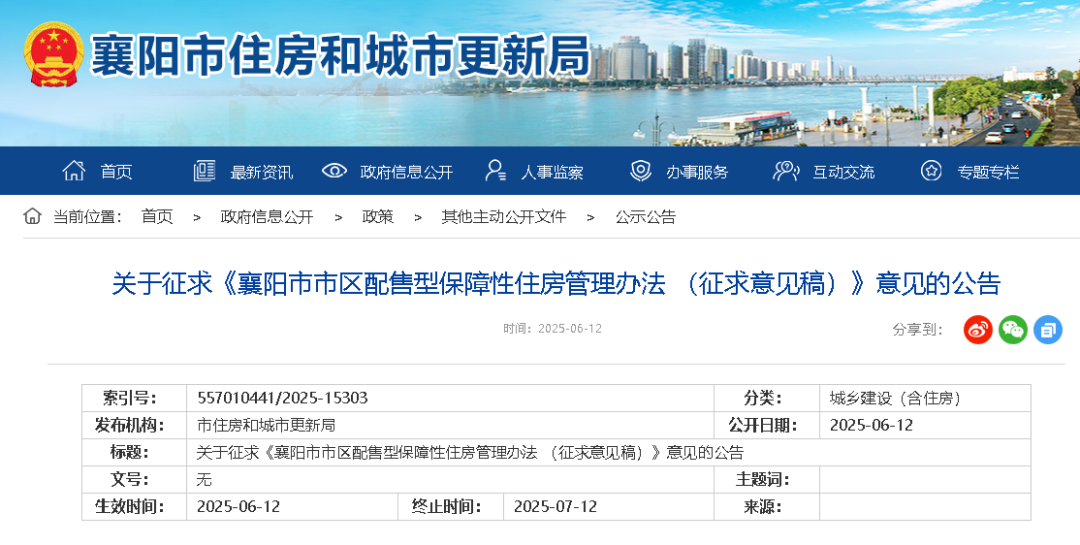Open the 首页 navigation menu item
This screenshot has height=545, width=1080.
116,172
